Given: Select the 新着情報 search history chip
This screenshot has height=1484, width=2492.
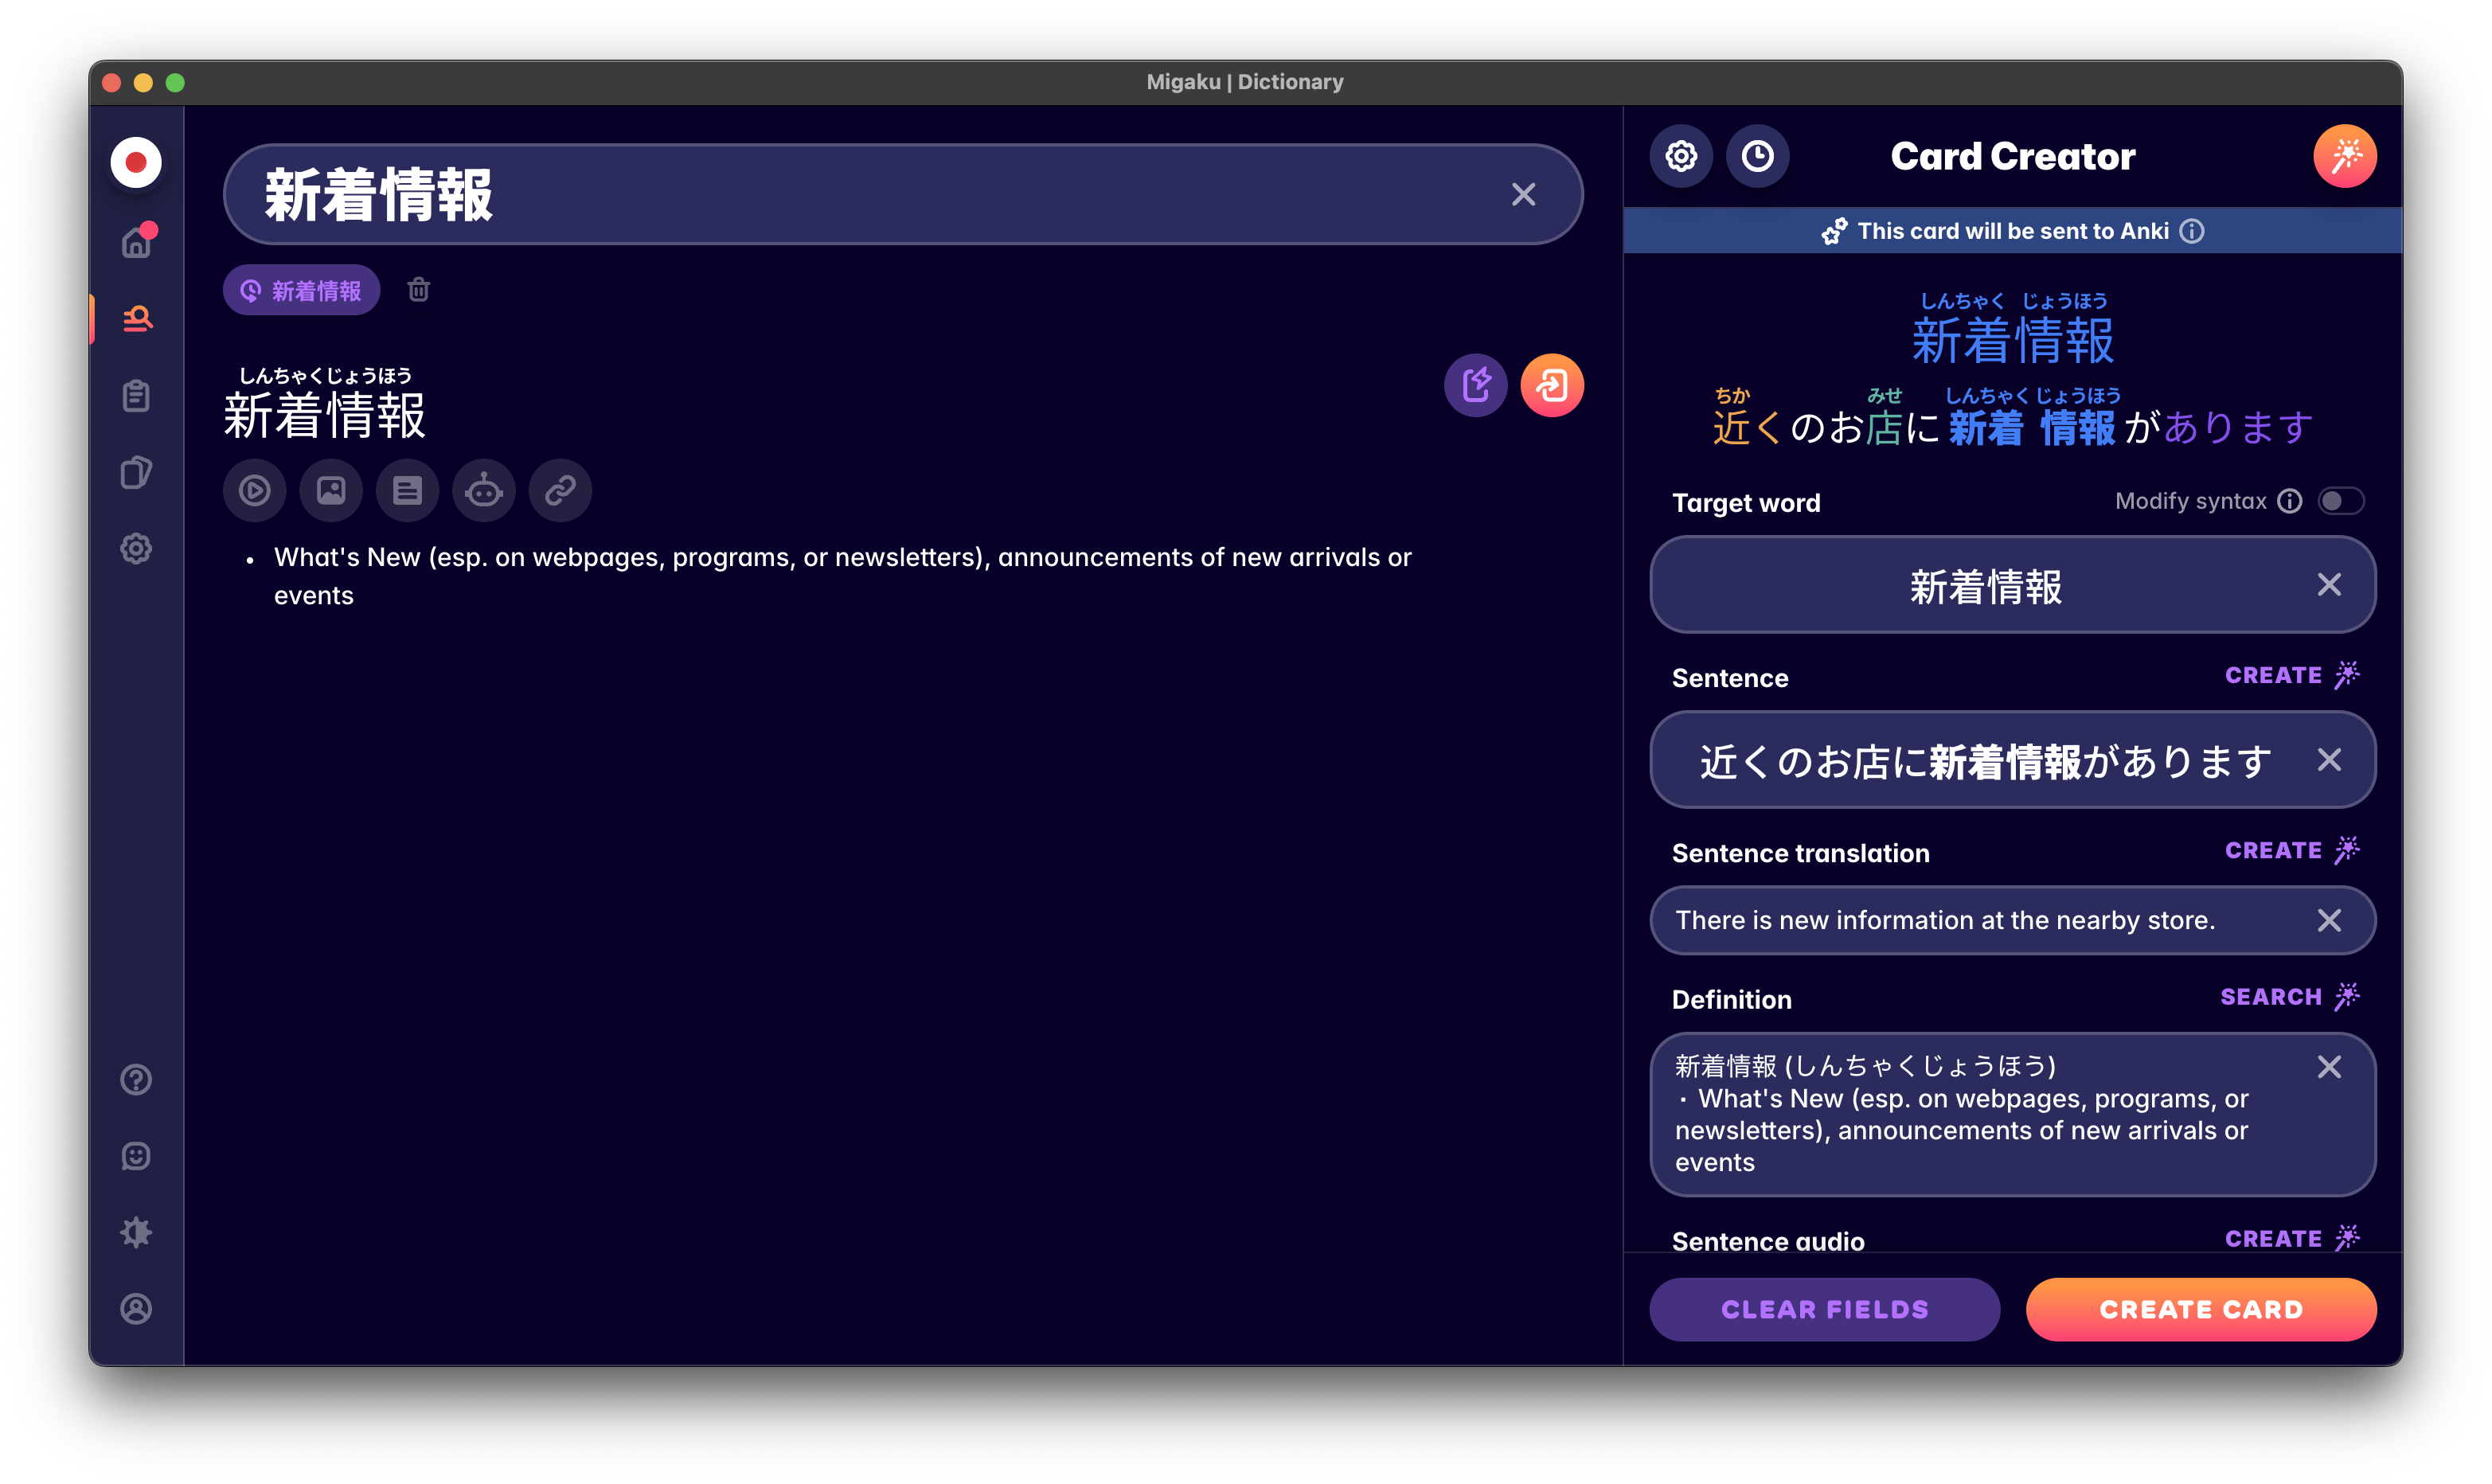Looking at the screenshot, I should (301, 290).
